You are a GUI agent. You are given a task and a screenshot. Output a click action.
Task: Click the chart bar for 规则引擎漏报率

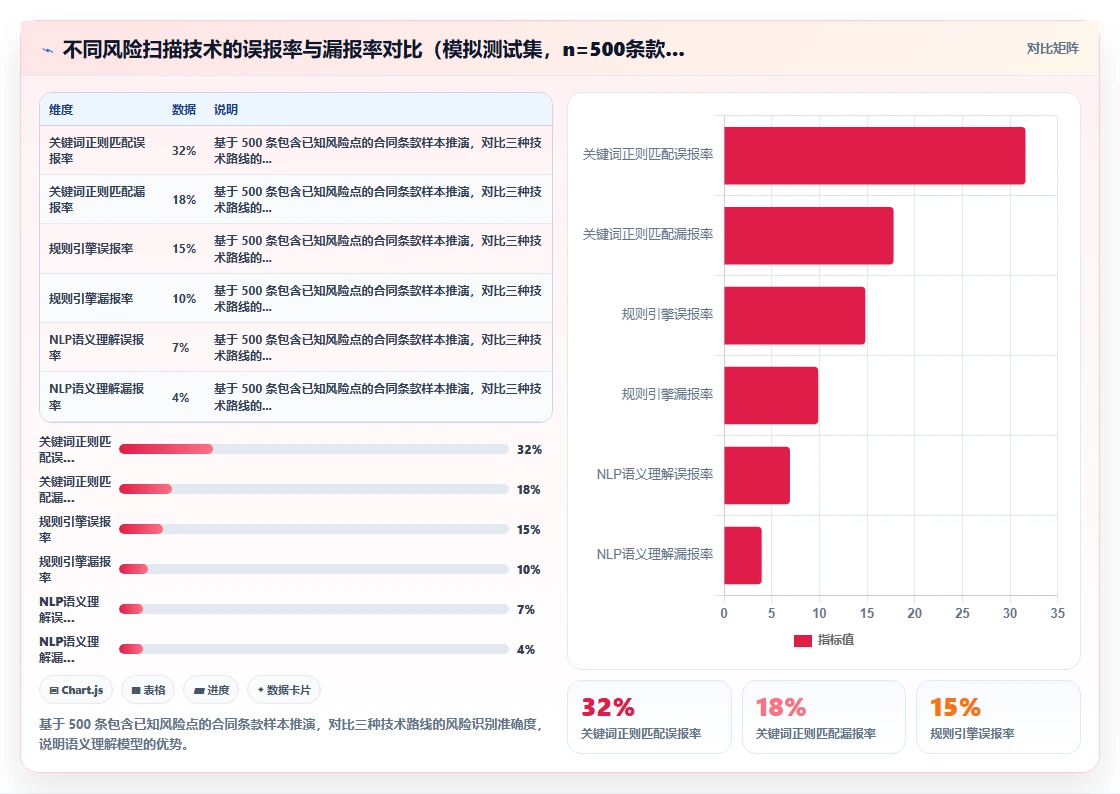pos(771,396)
